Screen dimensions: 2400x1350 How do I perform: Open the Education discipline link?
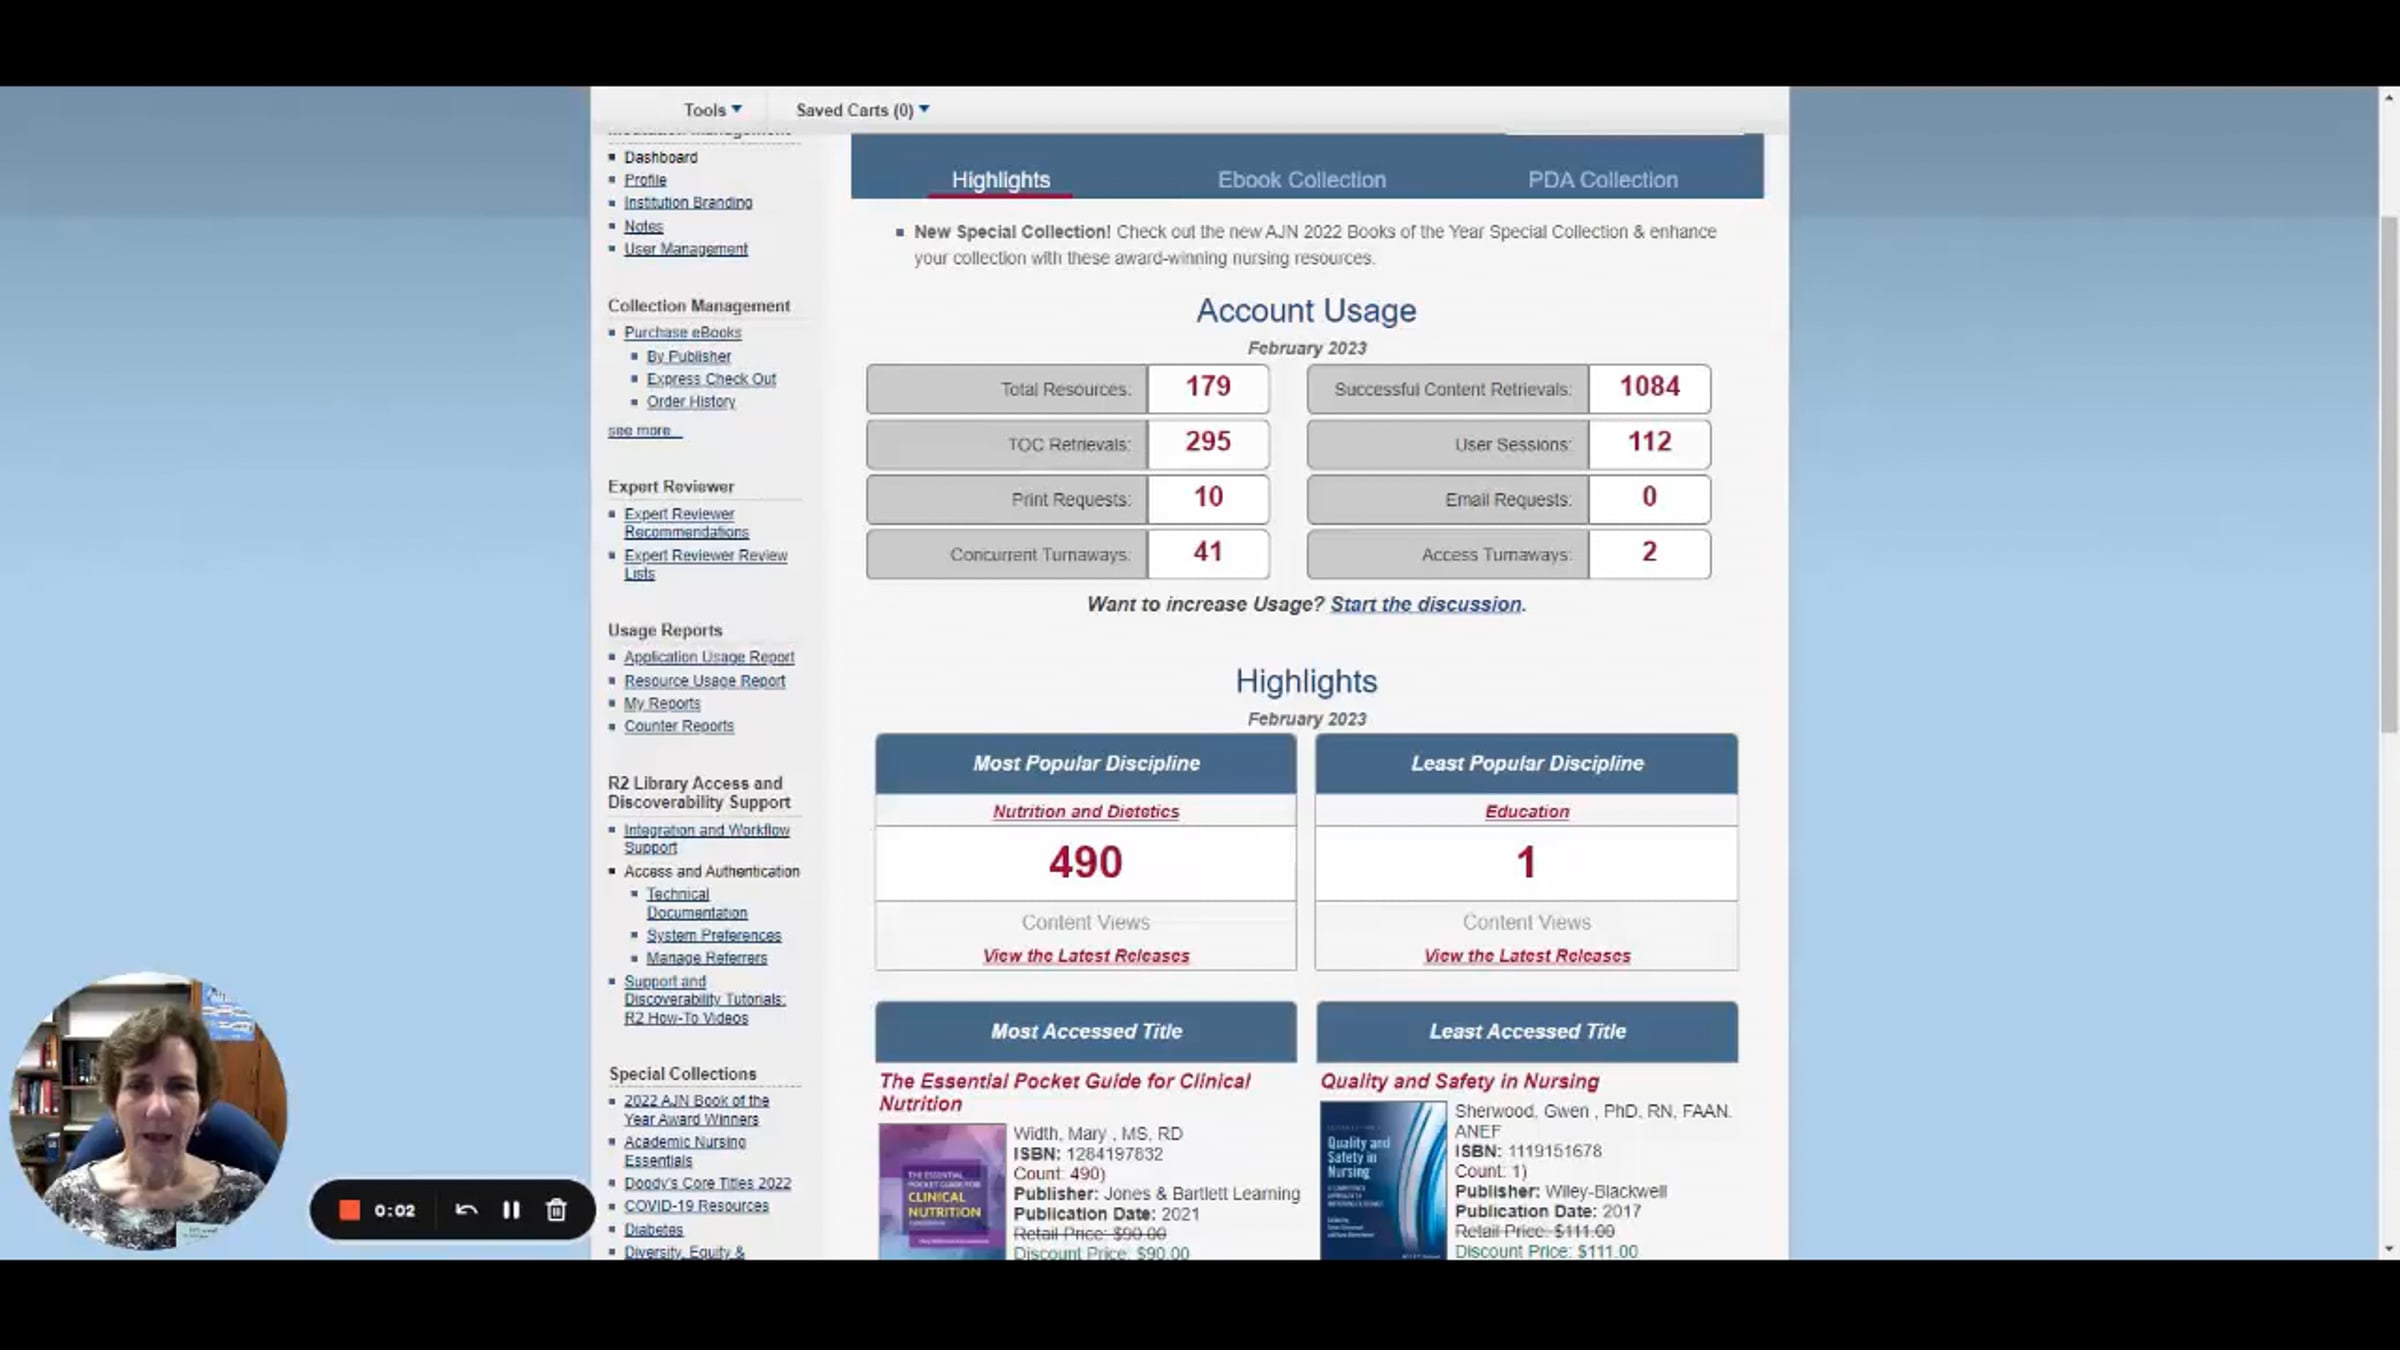1526,812
